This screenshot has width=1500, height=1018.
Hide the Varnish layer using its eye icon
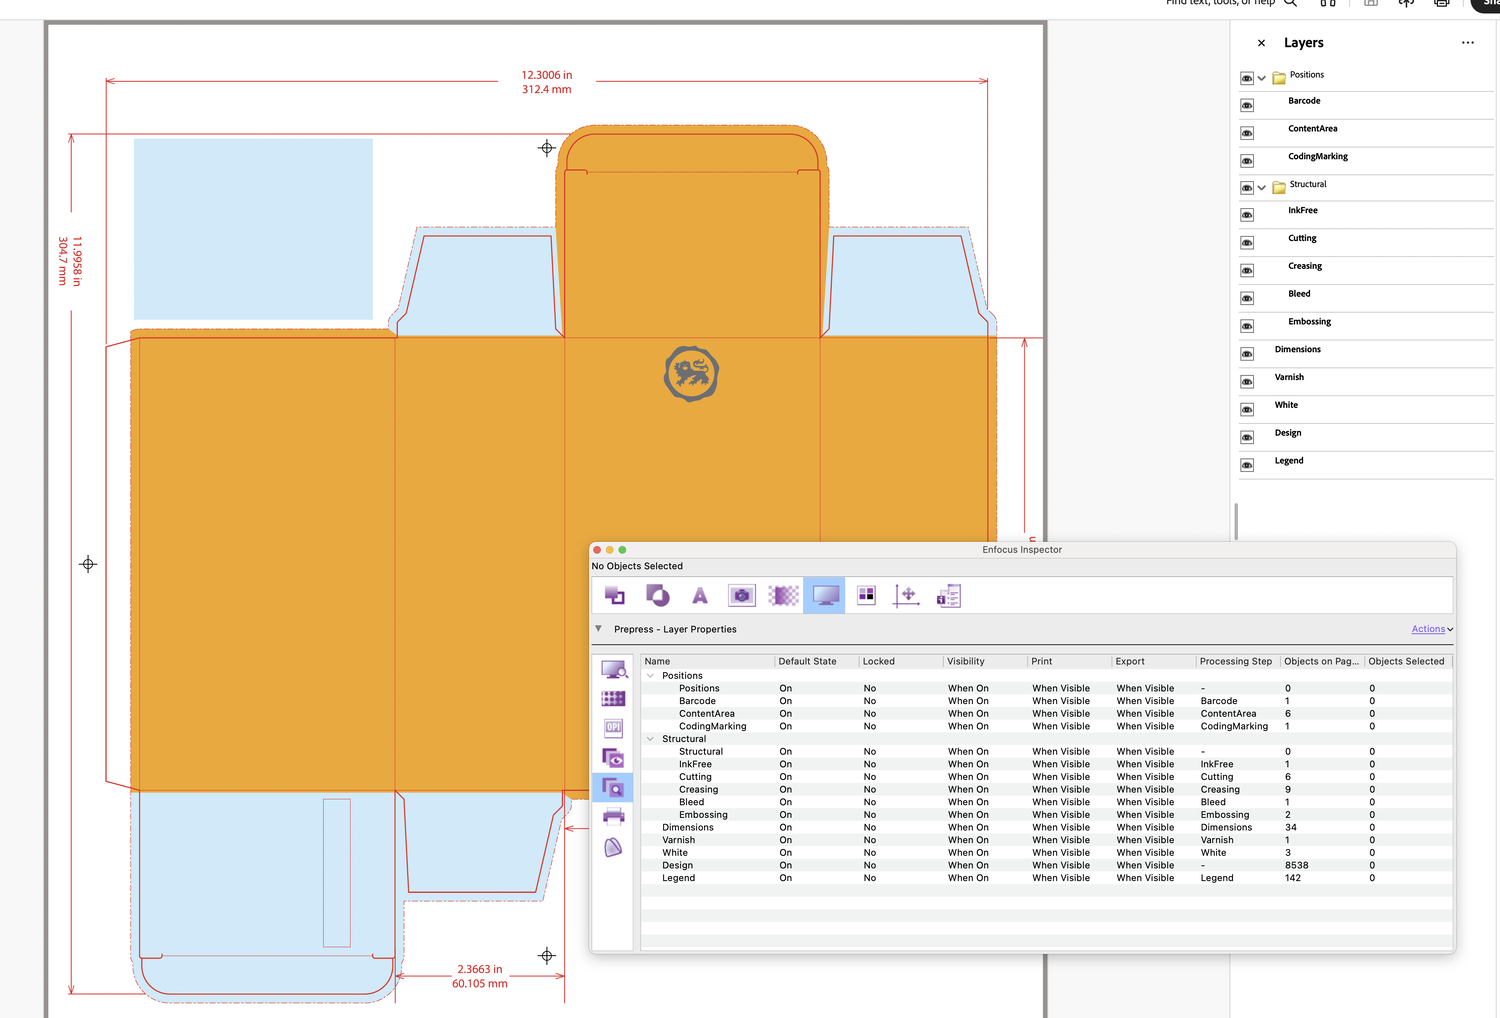pos(1247,381)
